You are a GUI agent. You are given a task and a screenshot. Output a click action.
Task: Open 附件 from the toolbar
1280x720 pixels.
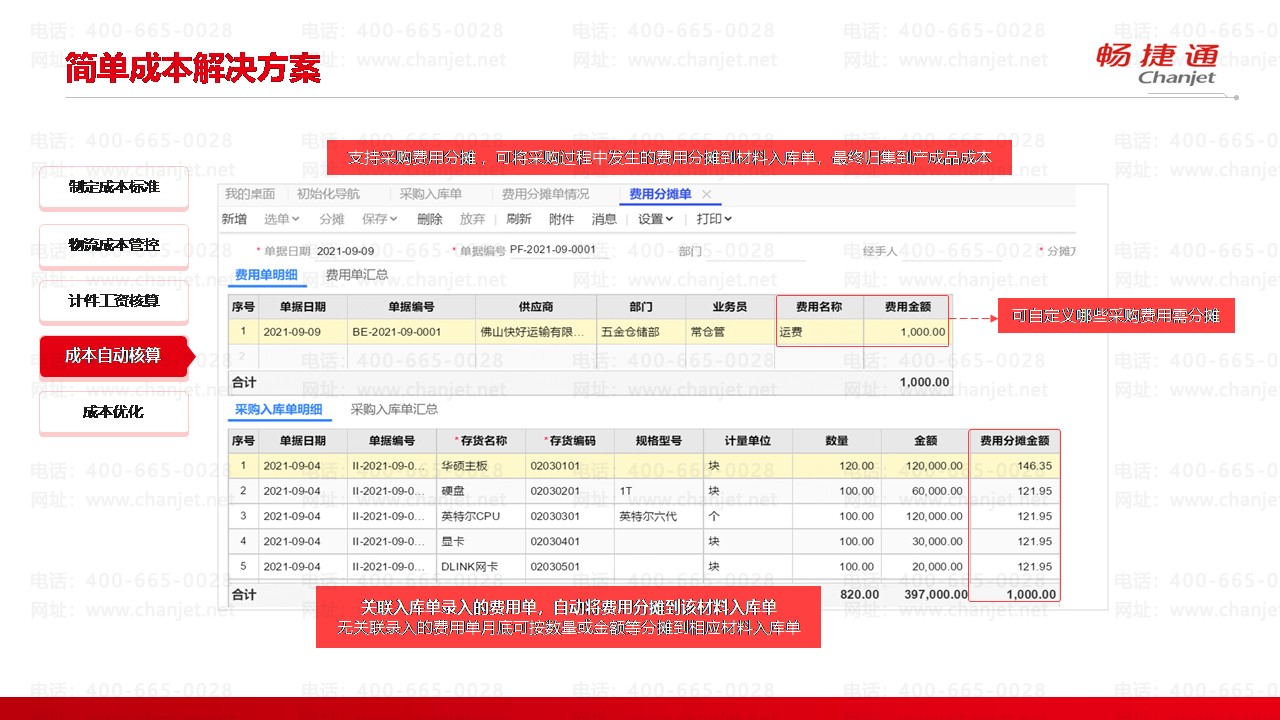tap(562, 219)
